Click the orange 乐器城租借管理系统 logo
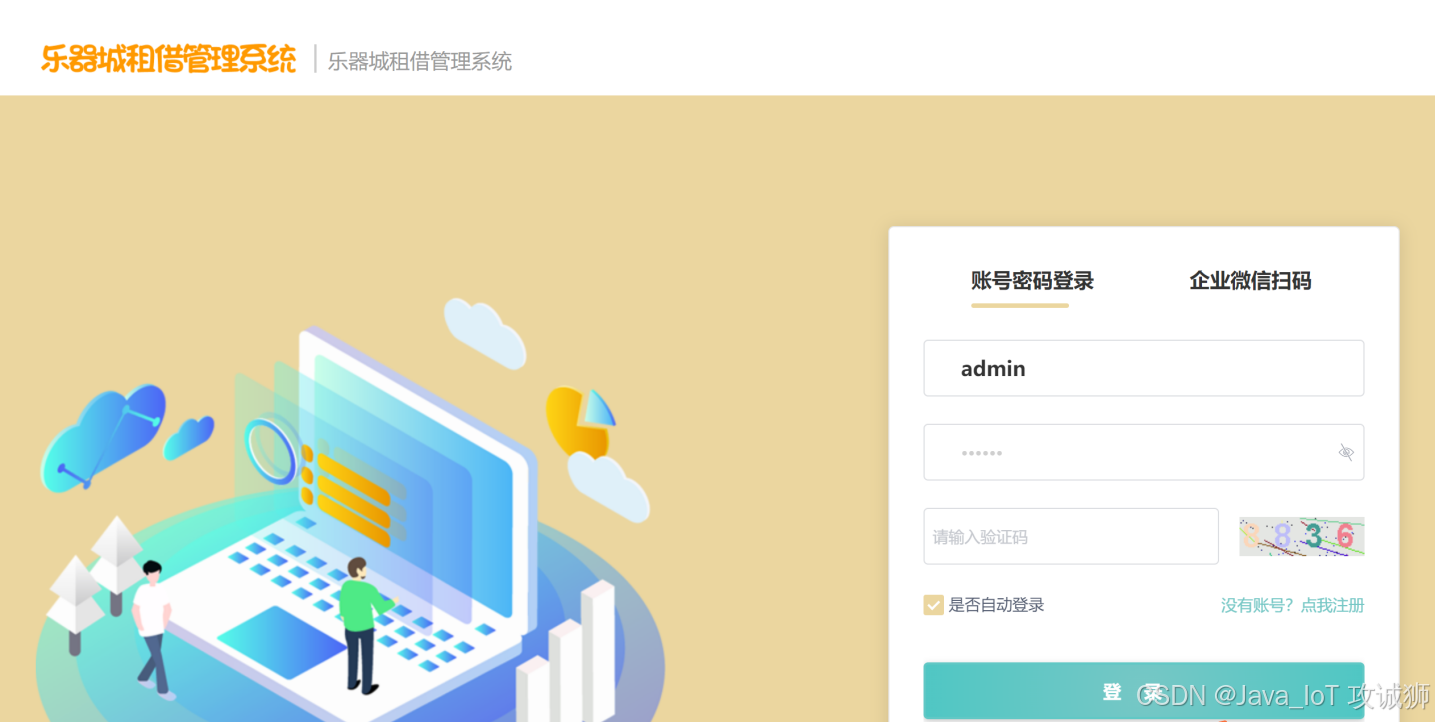The image size is (1435, 722). (x=169, y=59)
